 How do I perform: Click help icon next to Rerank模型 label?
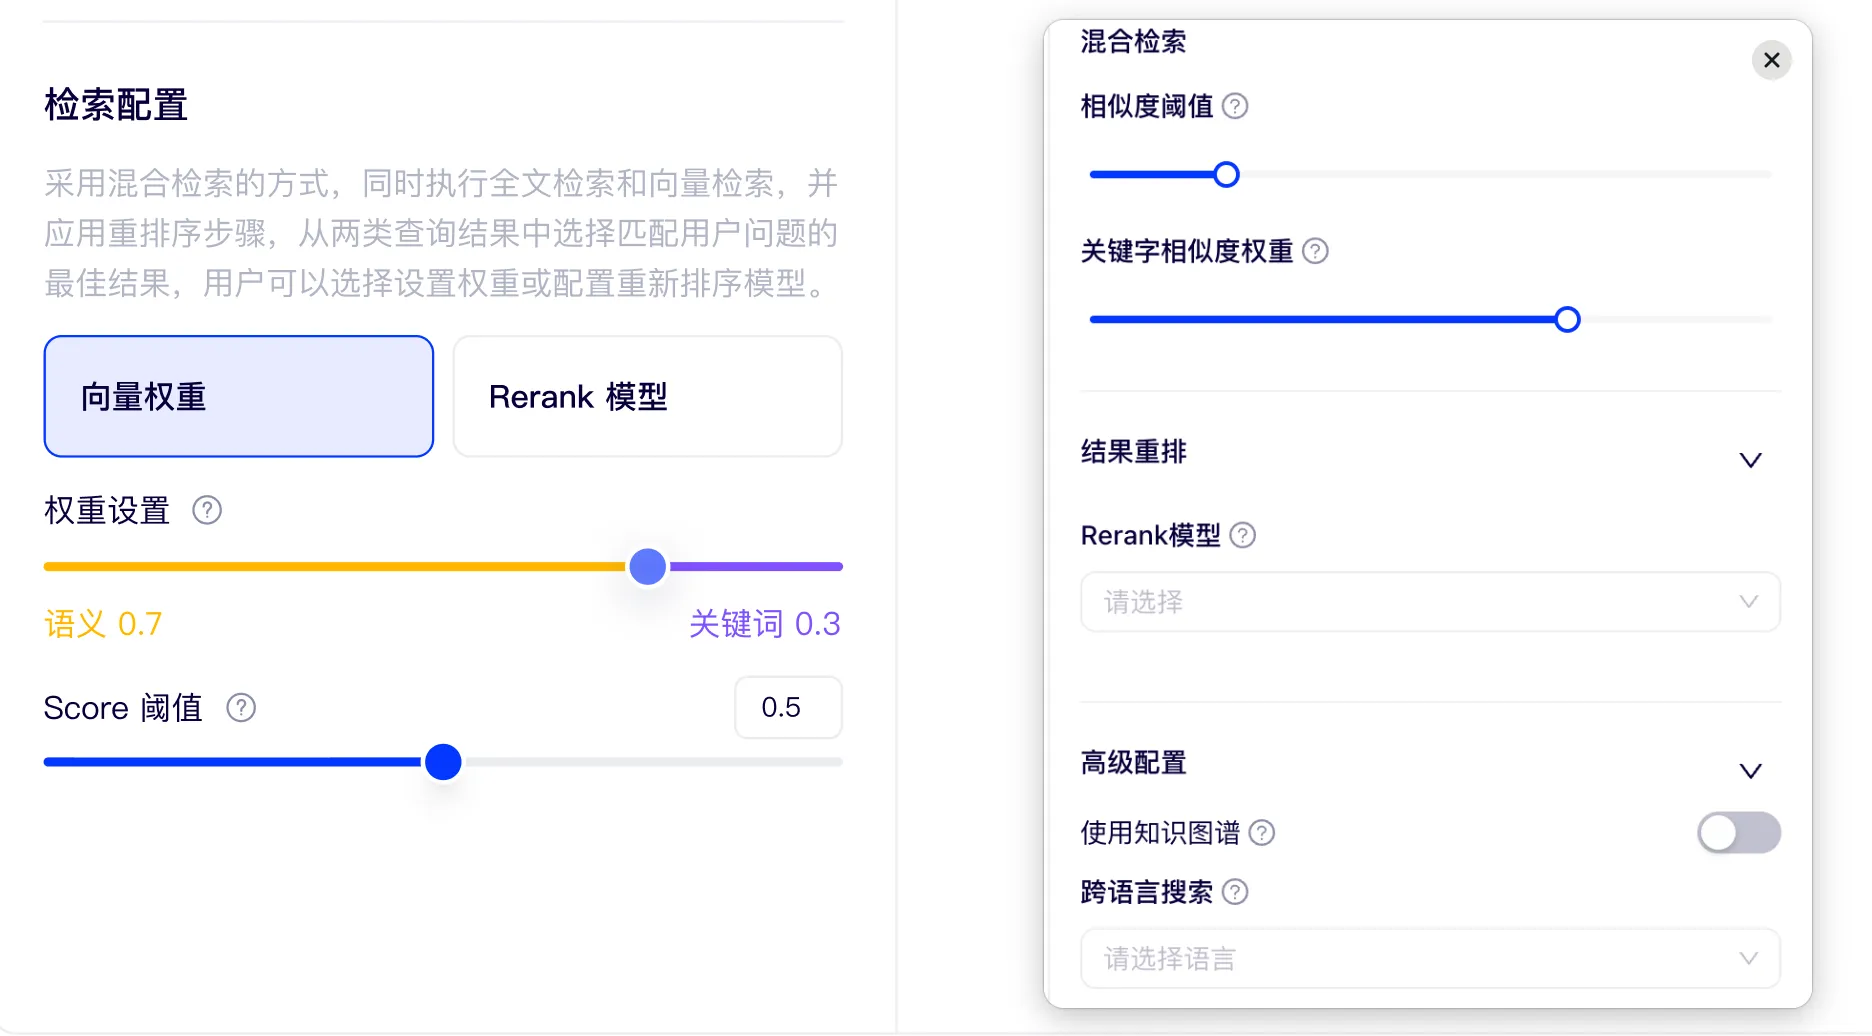click(x=1243, y=536)
